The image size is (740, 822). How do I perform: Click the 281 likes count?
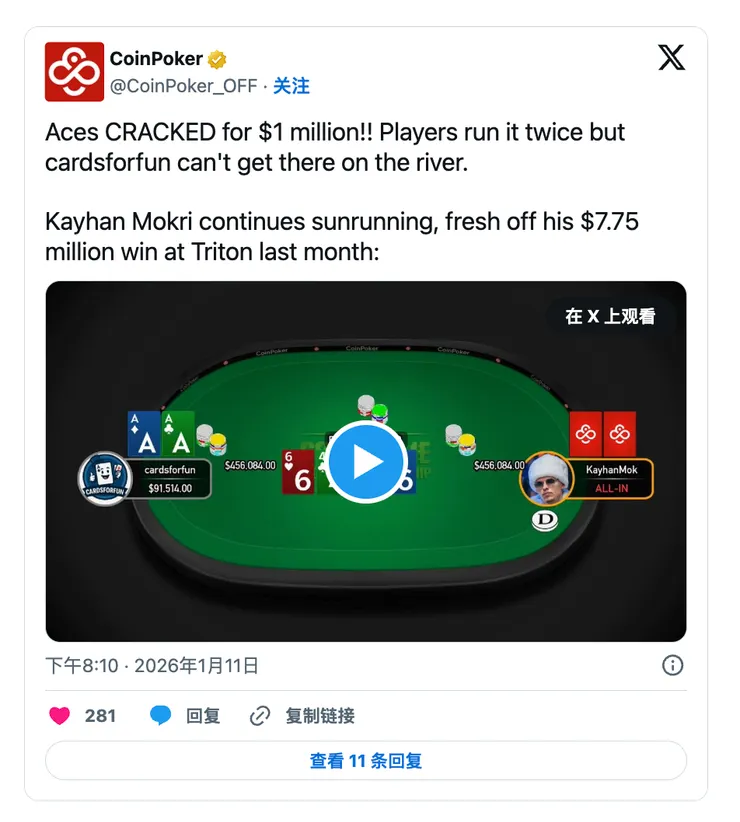click(100, 716)
